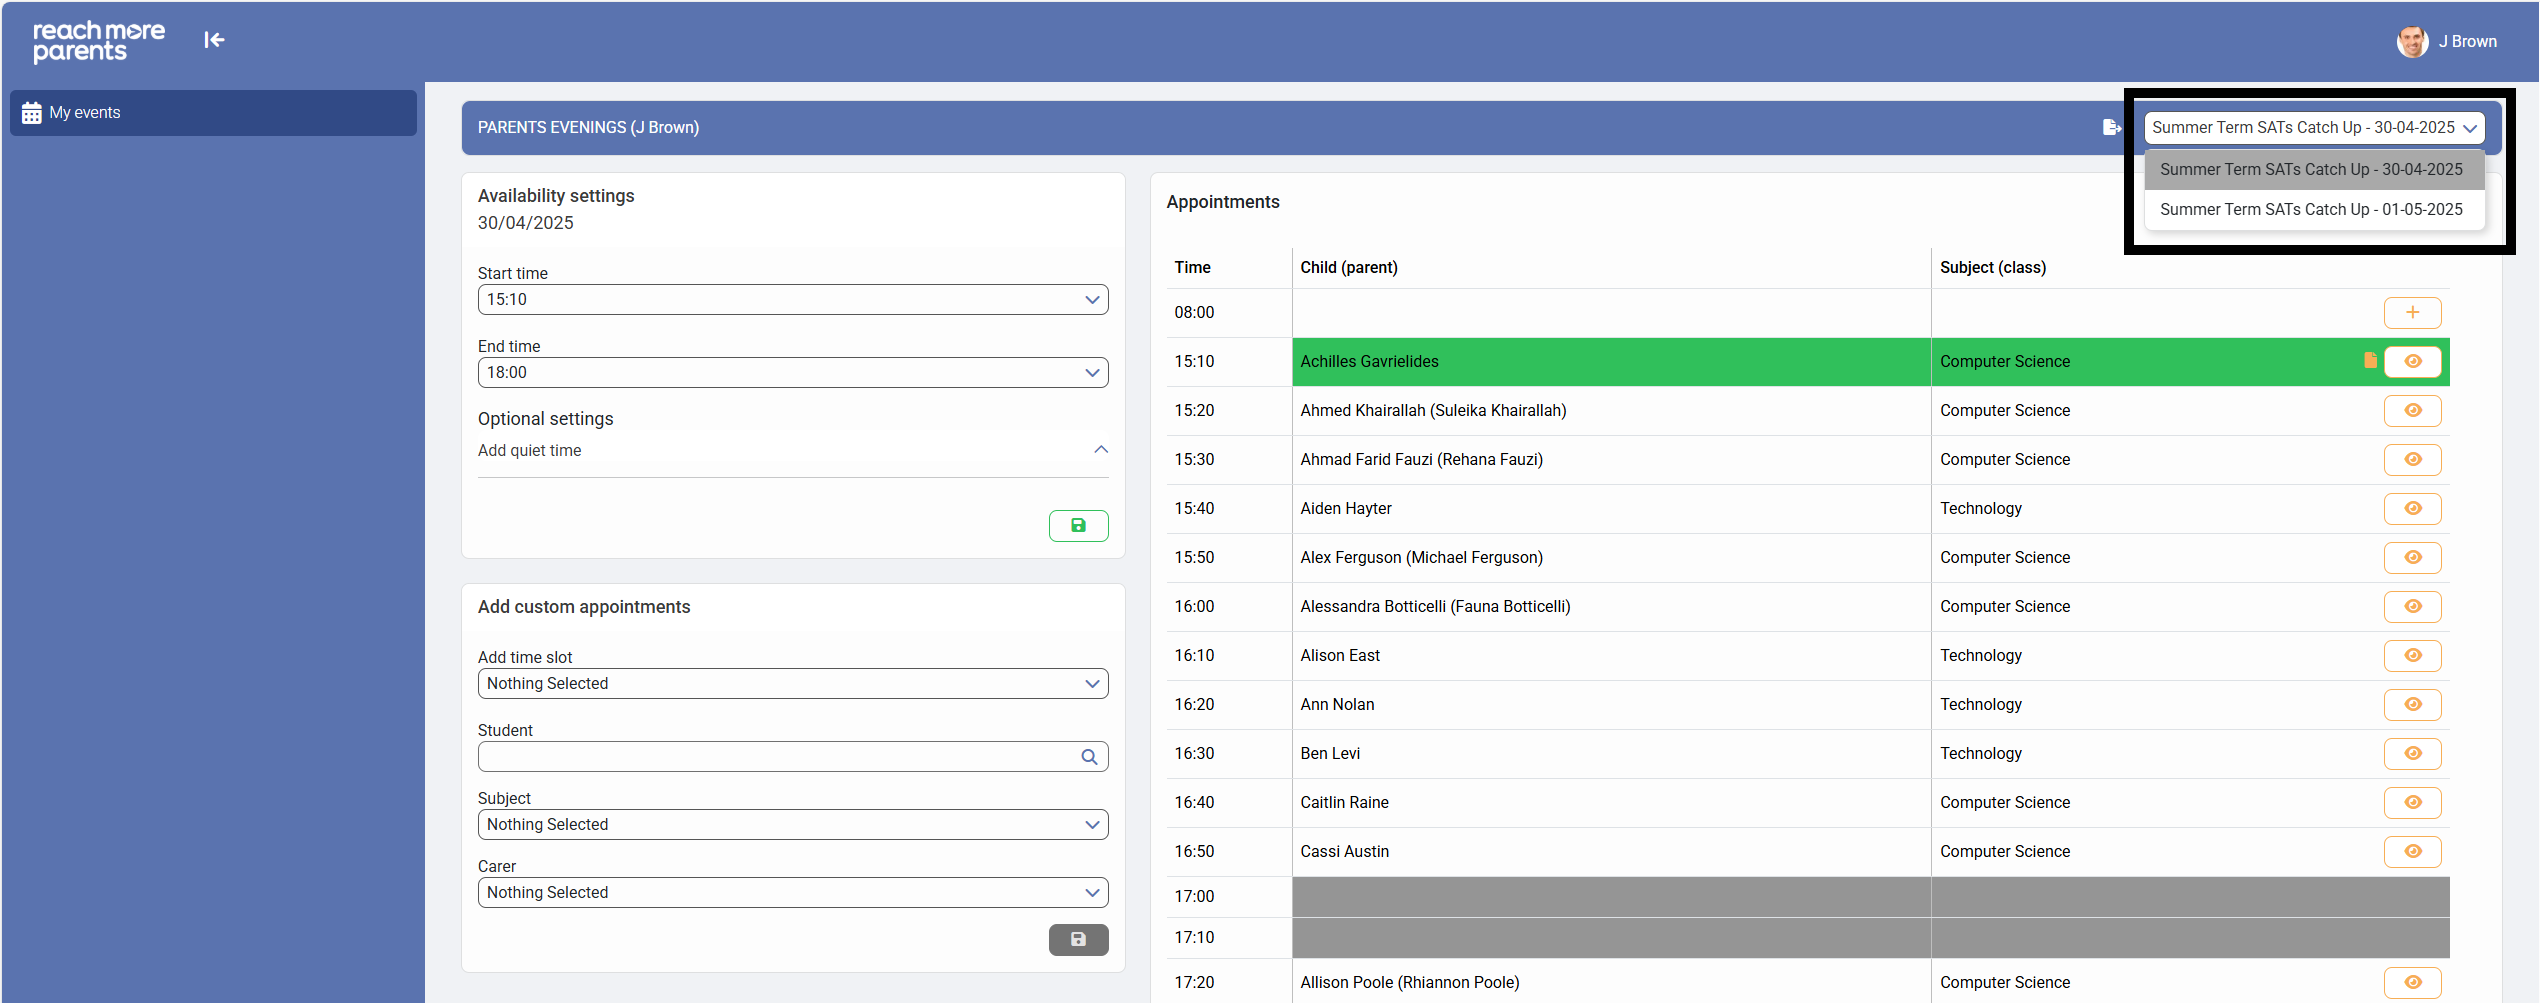
Task: View Ahmed Khairallah appointment with eye icon
Action: [x=2412, y=411]
